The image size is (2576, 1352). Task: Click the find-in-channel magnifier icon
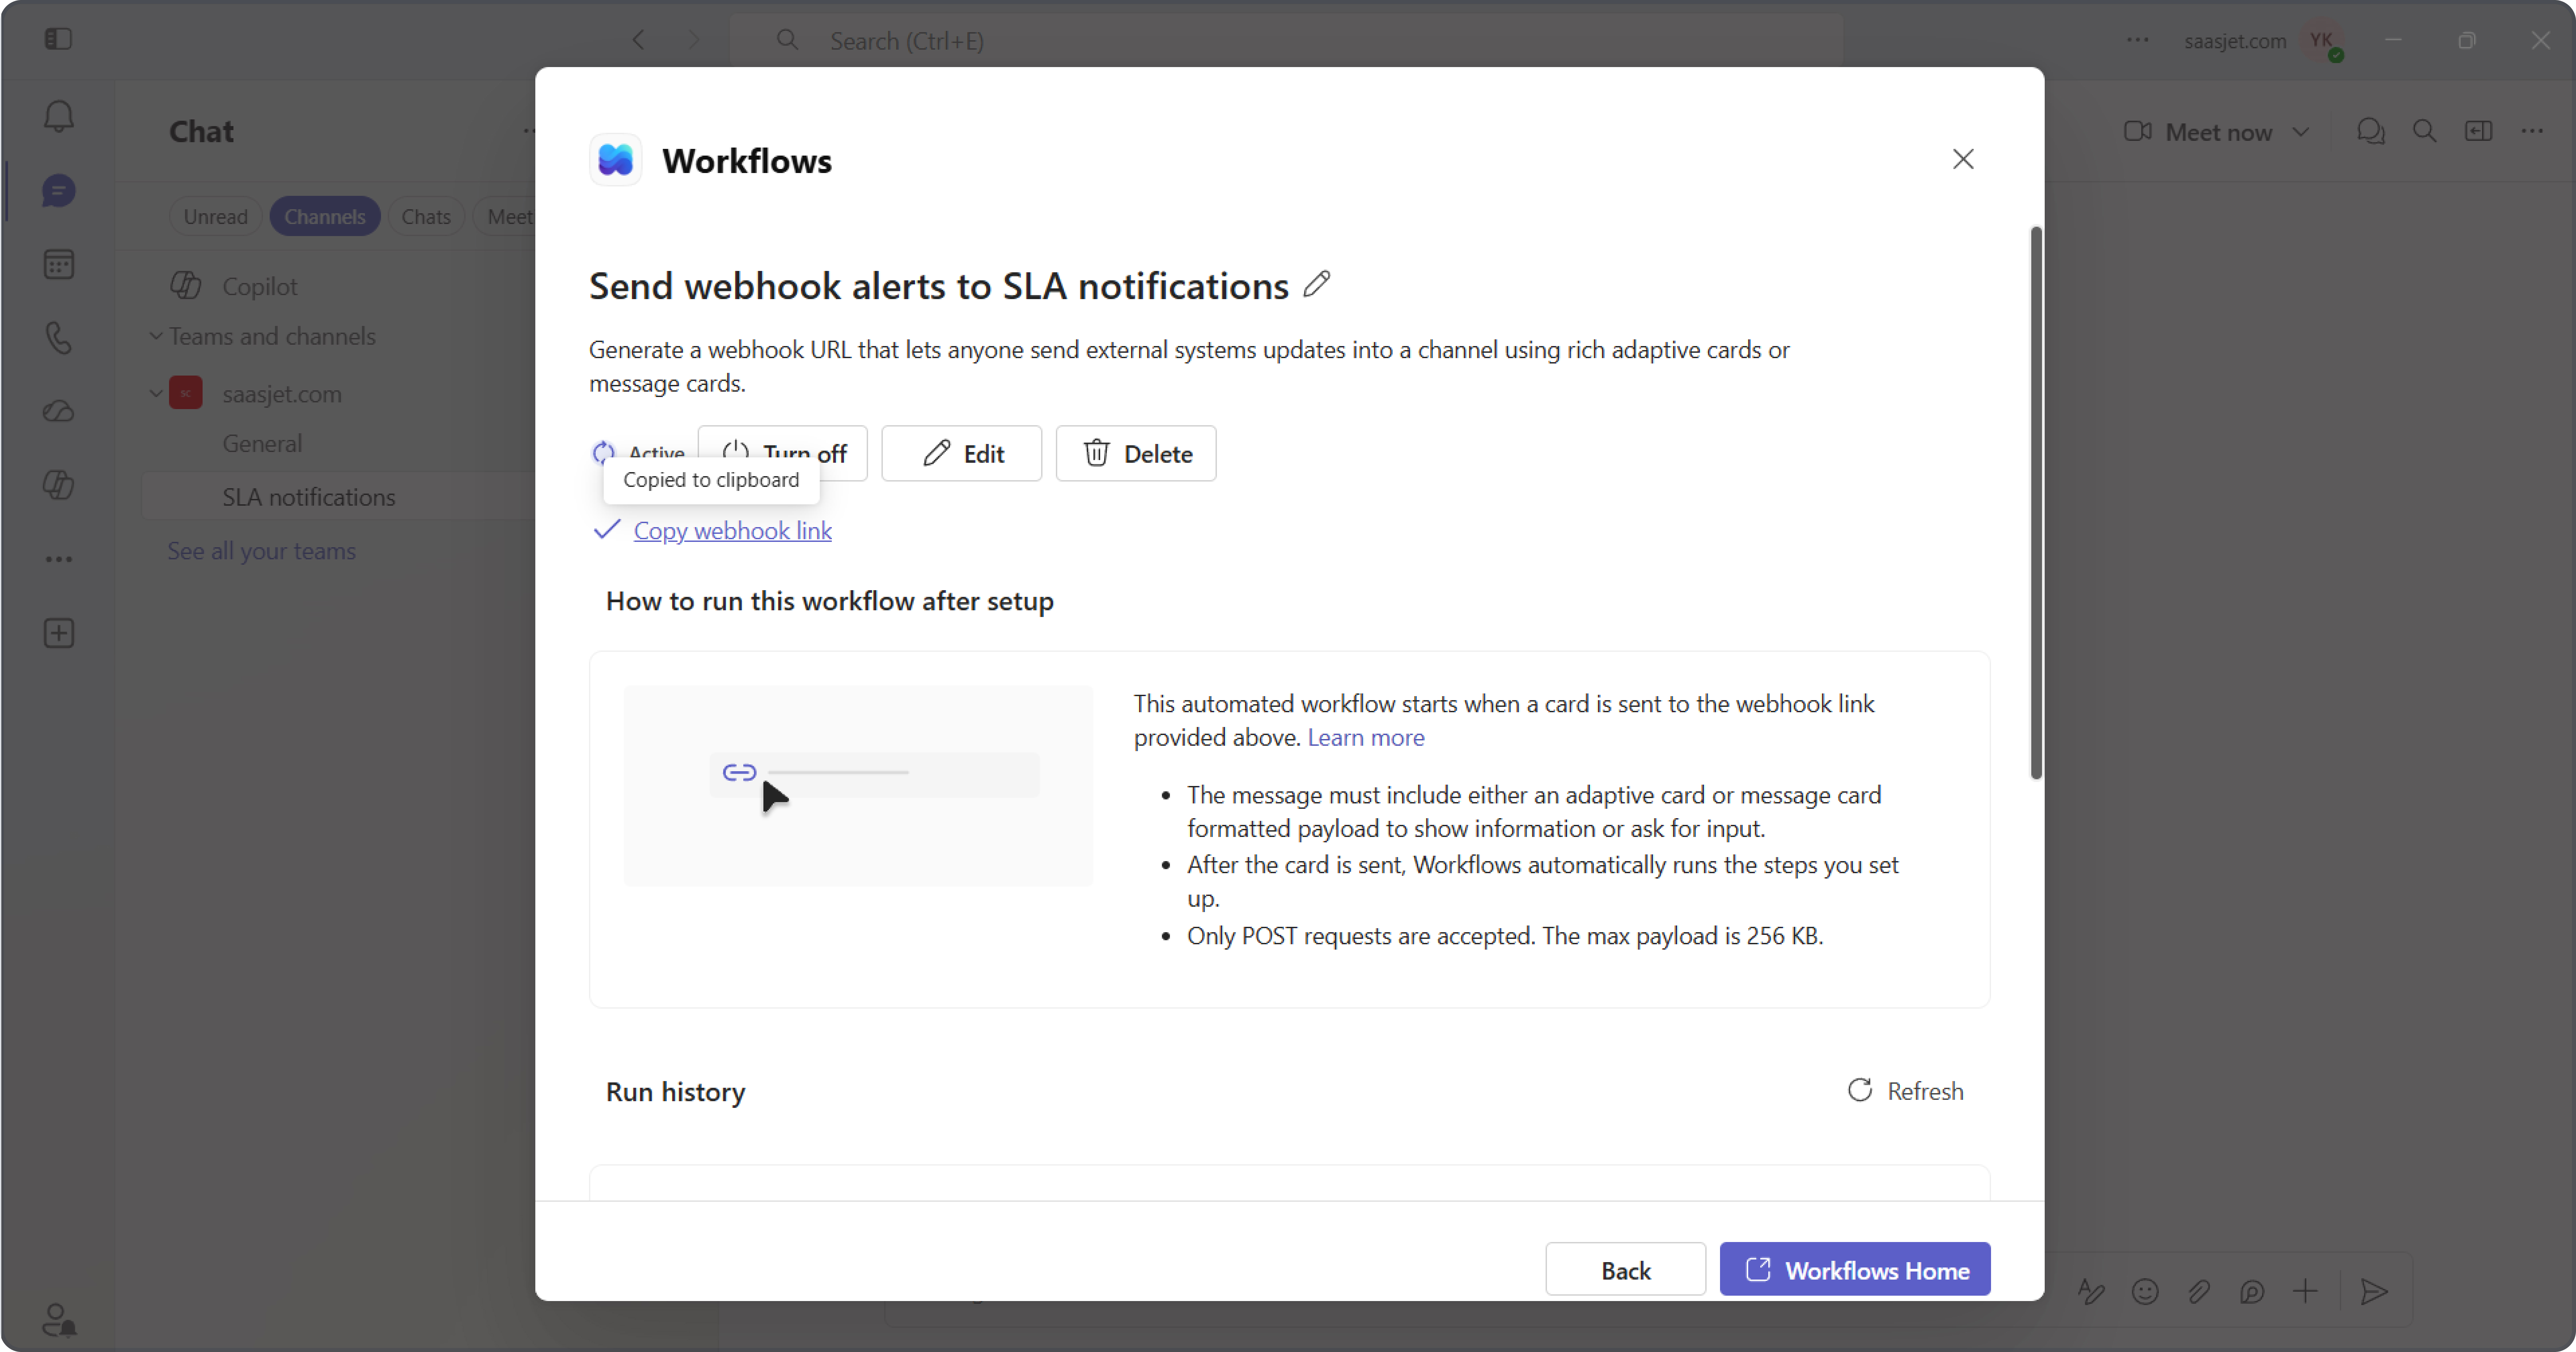pyautogui.click(x=2425, y=131)
